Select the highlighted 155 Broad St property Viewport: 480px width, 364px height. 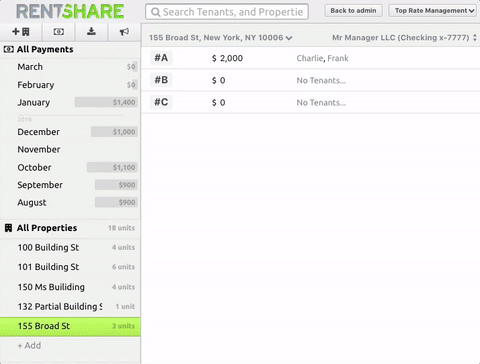[70, 326]
